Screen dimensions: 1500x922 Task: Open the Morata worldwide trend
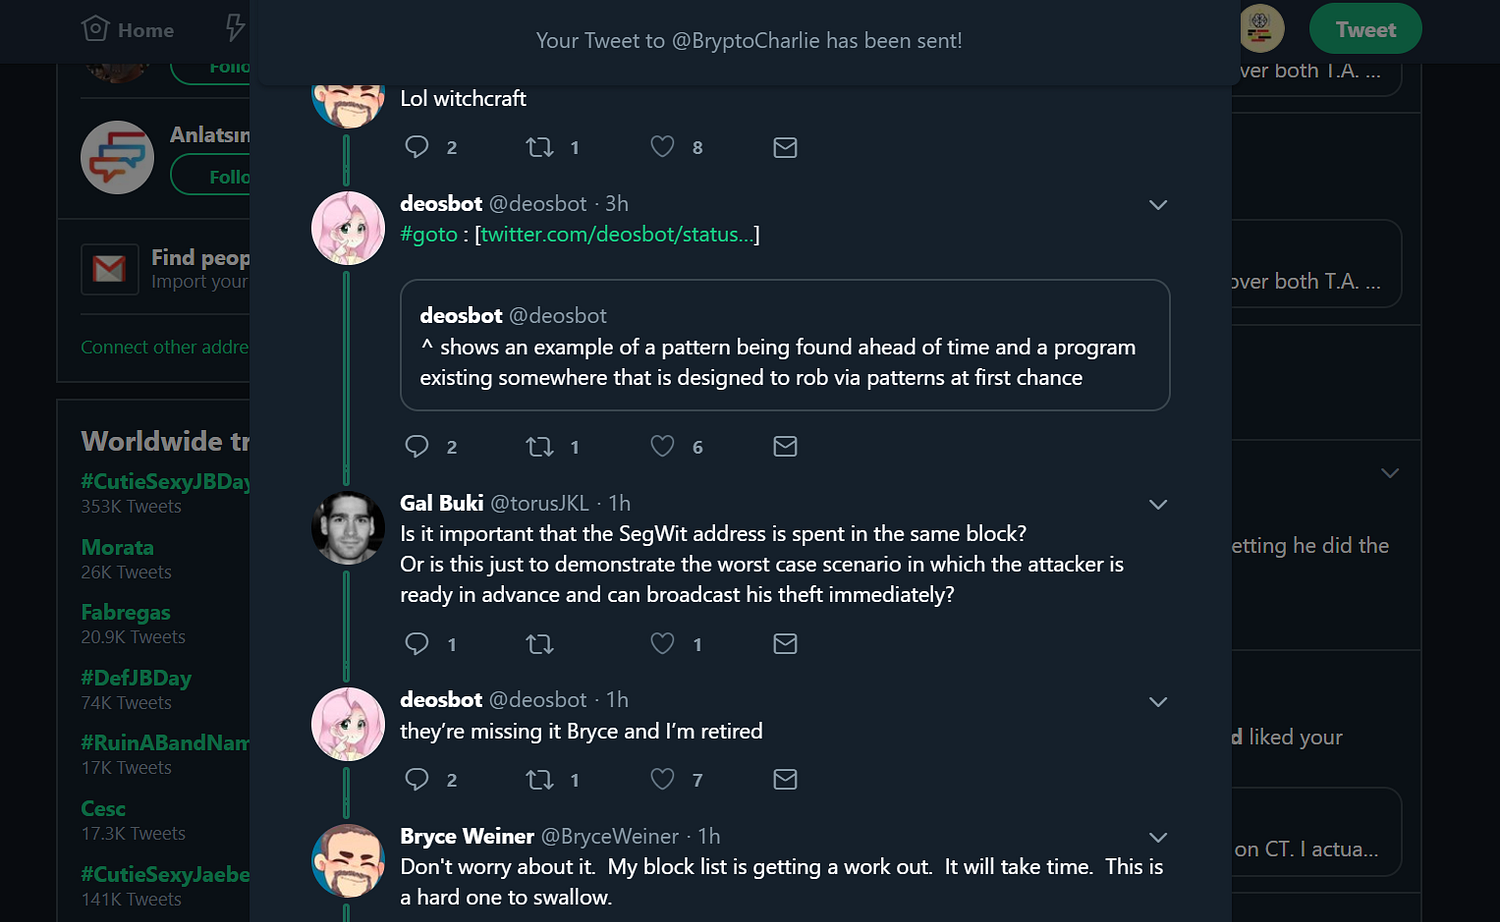118,548
